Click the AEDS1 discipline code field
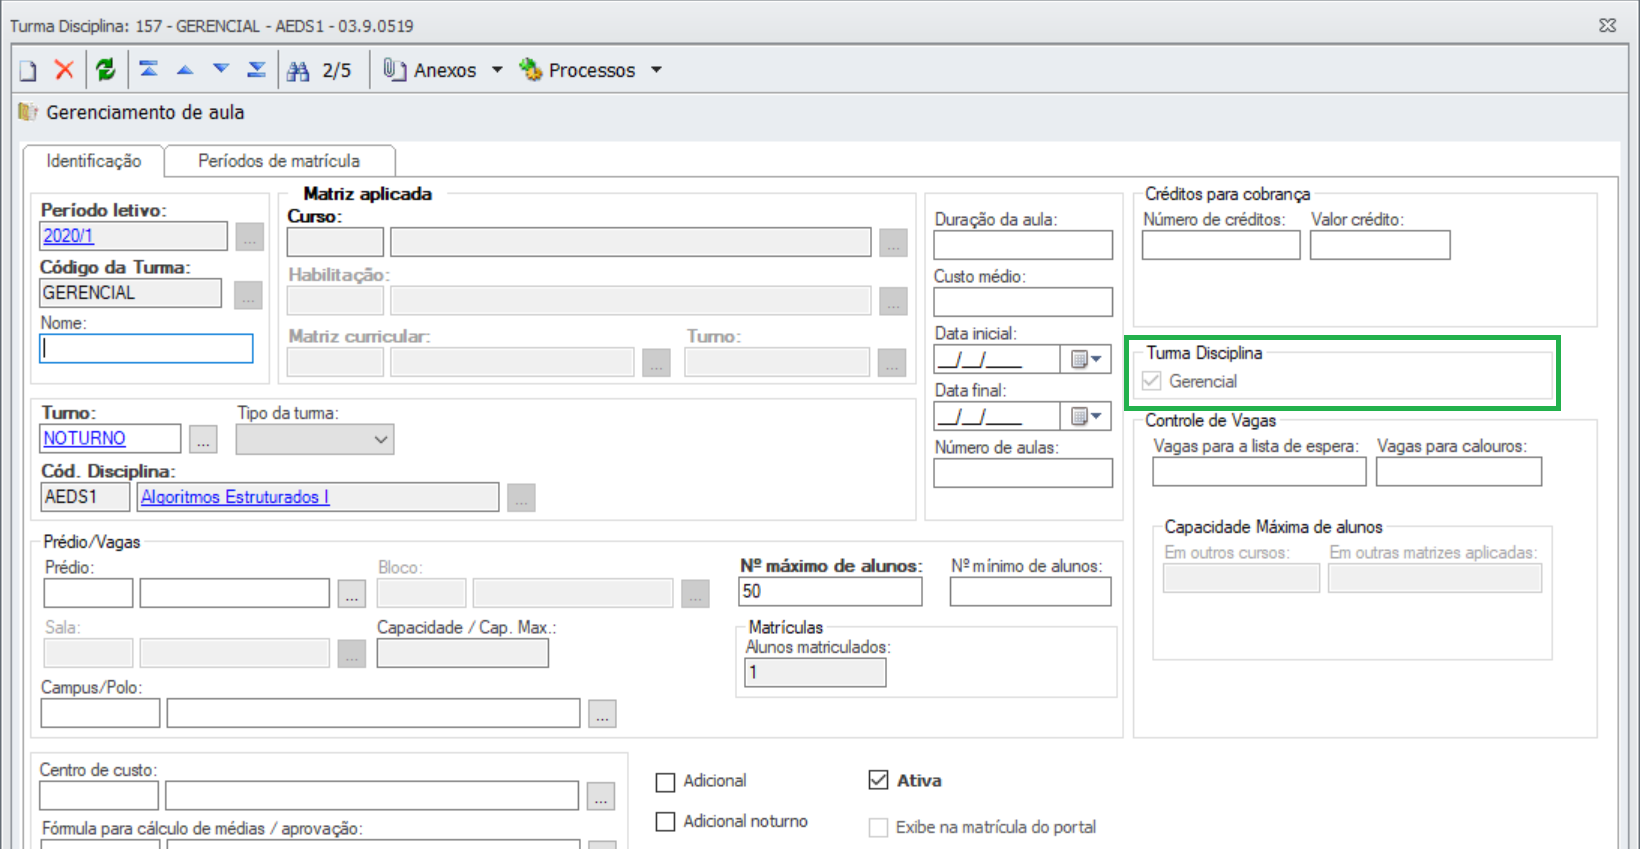 (x=85, y=497)
